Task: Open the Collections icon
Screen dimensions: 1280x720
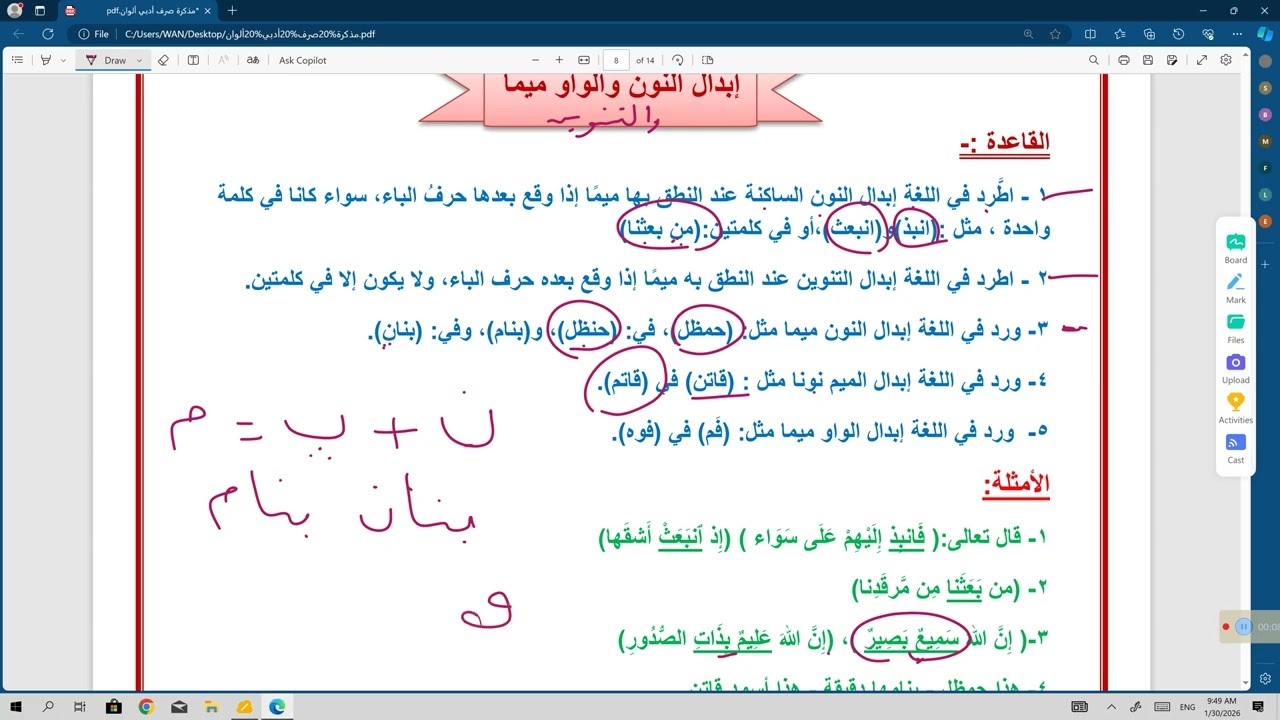Action: (x=1149, y=34)
